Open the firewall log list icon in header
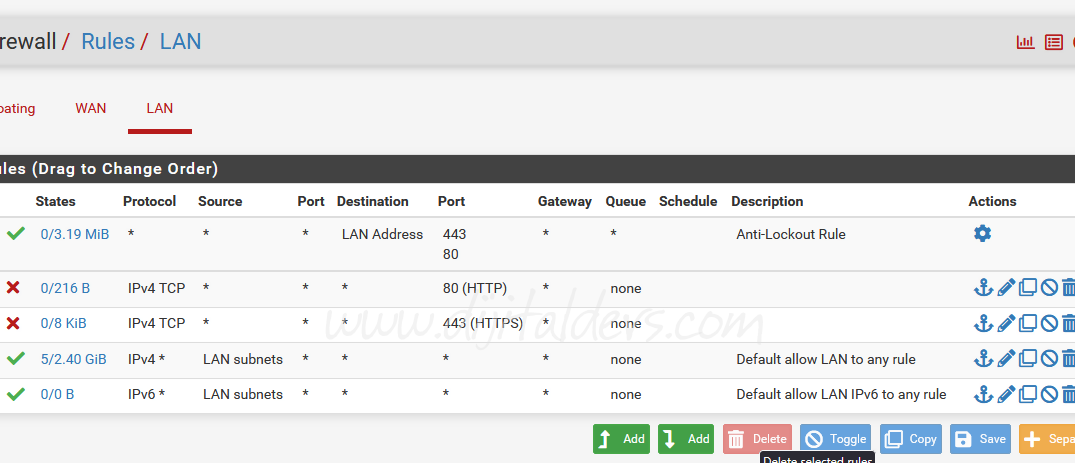Screen dimensions: 1075x463 point(1053,42)
